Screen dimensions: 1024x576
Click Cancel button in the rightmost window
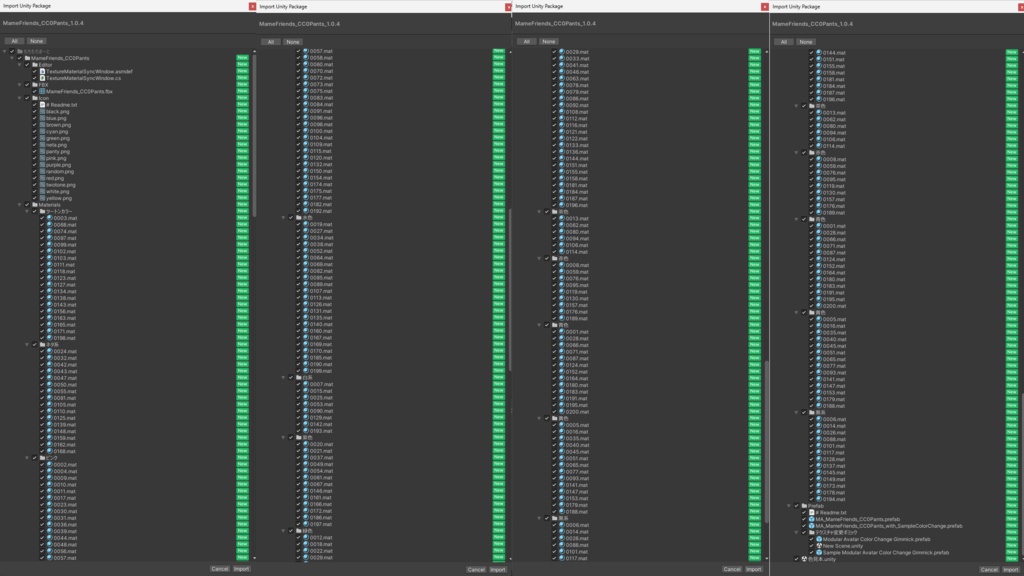point(989,569)
